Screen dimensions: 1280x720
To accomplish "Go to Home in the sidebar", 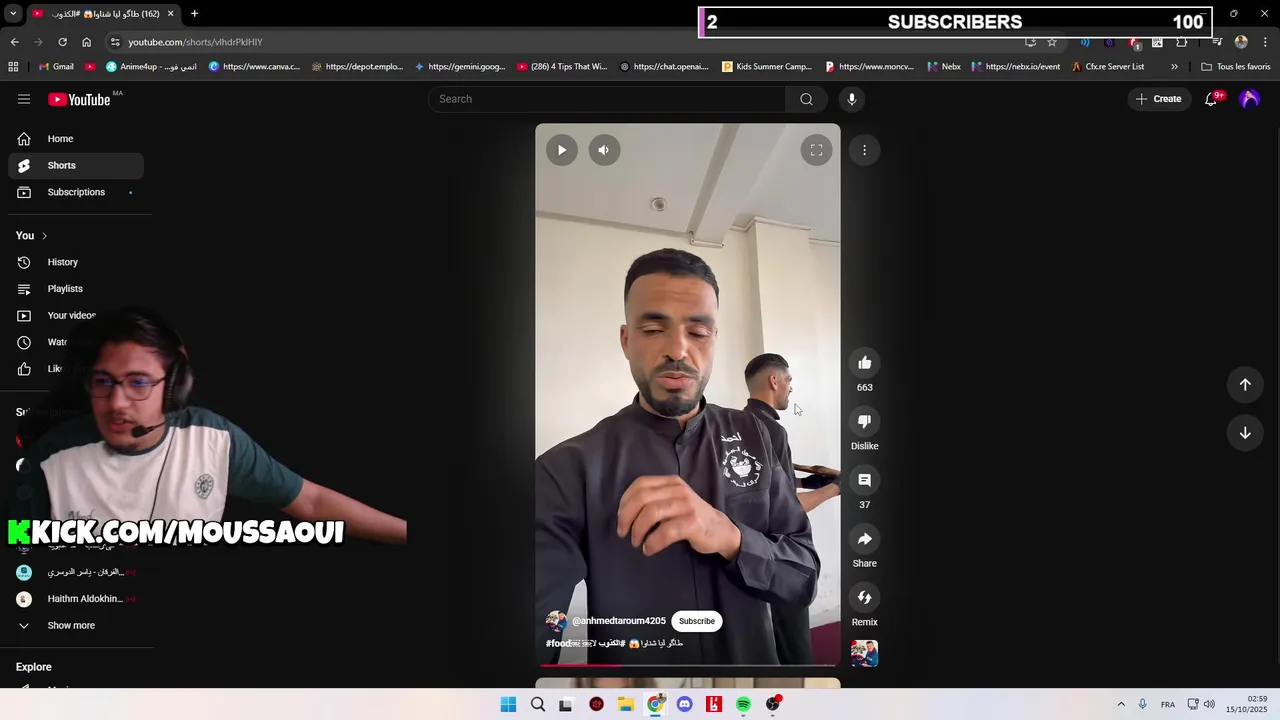I will tap(76, 139).
